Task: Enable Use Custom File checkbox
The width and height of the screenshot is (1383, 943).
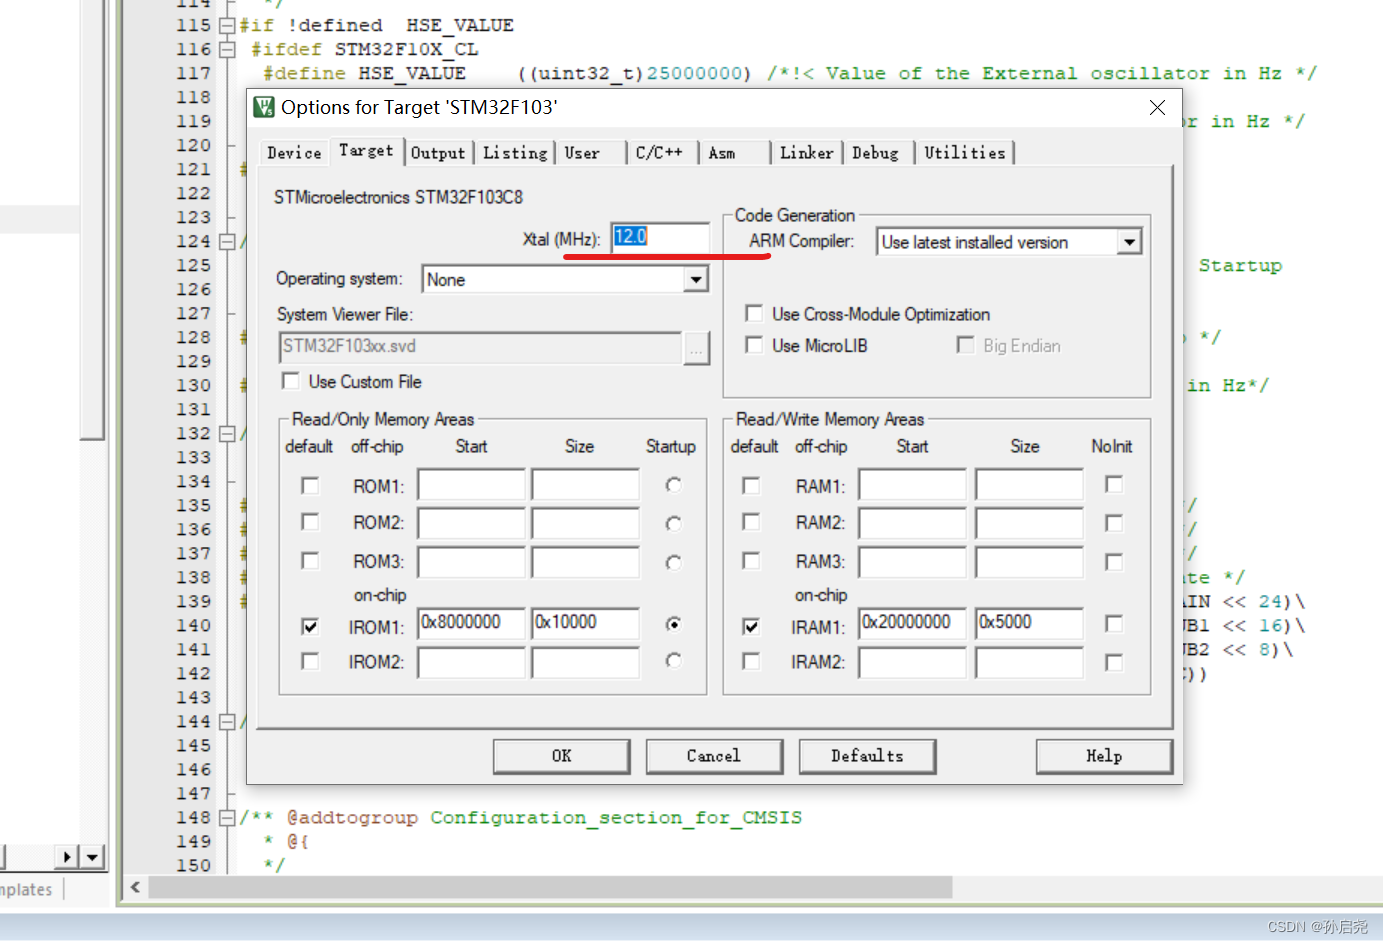Action: click(x=291, y=381)
